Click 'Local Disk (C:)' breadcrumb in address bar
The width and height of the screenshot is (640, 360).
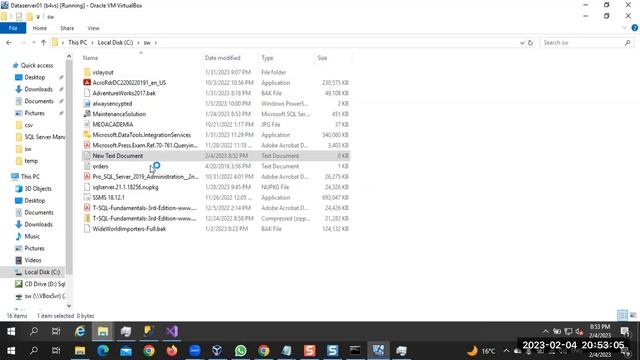115,42
